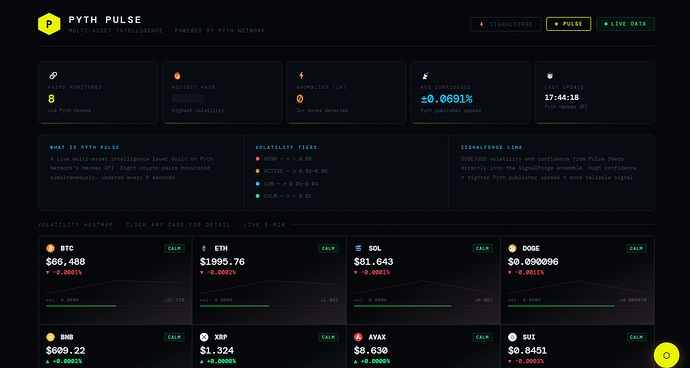Click the SOL volatility progress bar
This screenshot has width=690, height=368.
click(423, 306)
